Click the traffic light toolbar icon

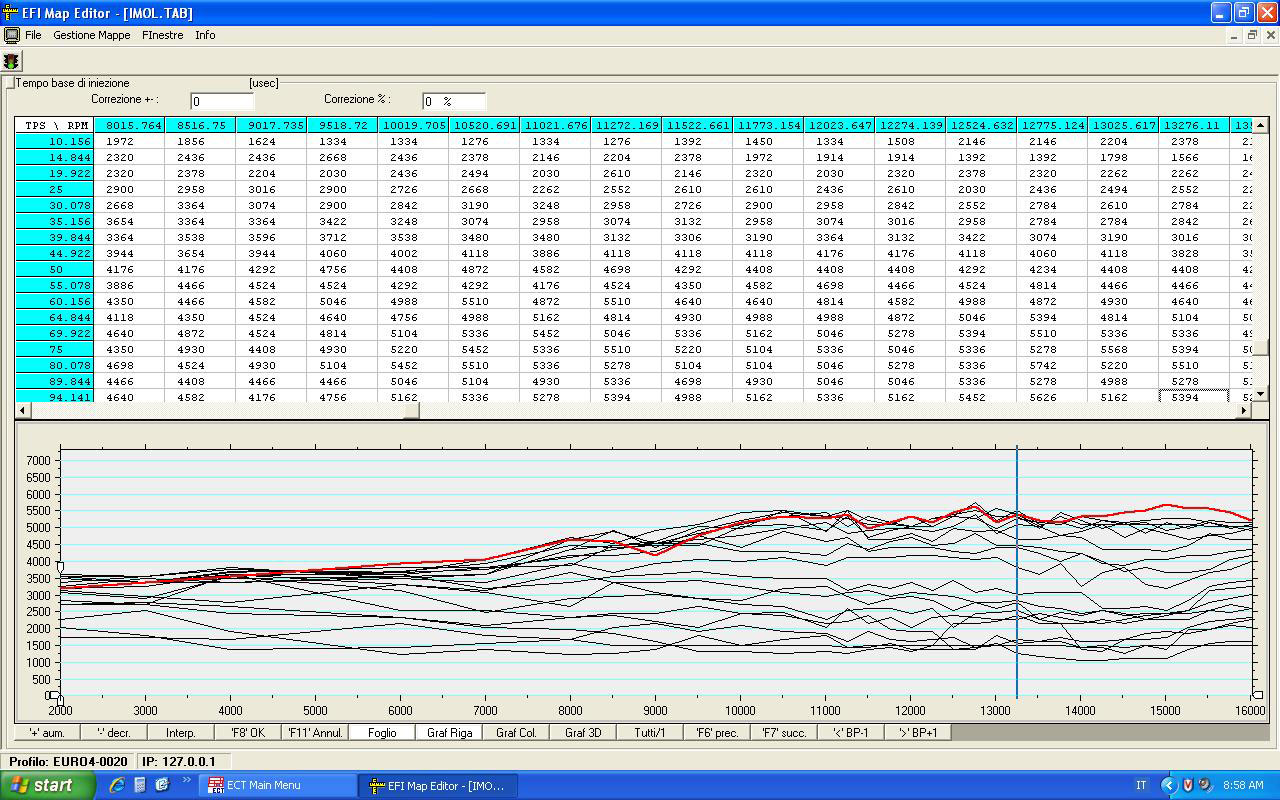13,62
